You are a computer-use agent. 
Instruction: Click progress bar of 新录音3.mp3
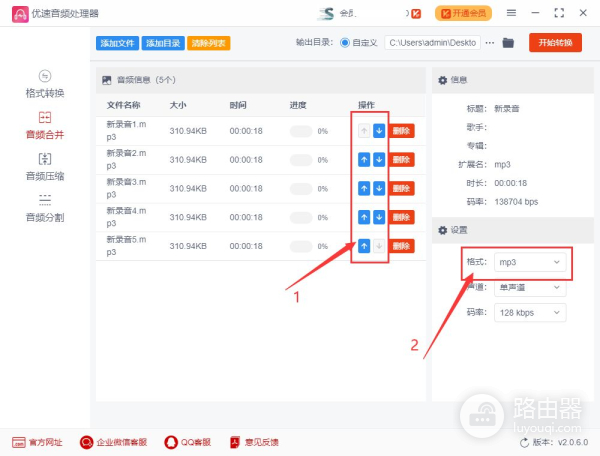(x=301, y=189)
